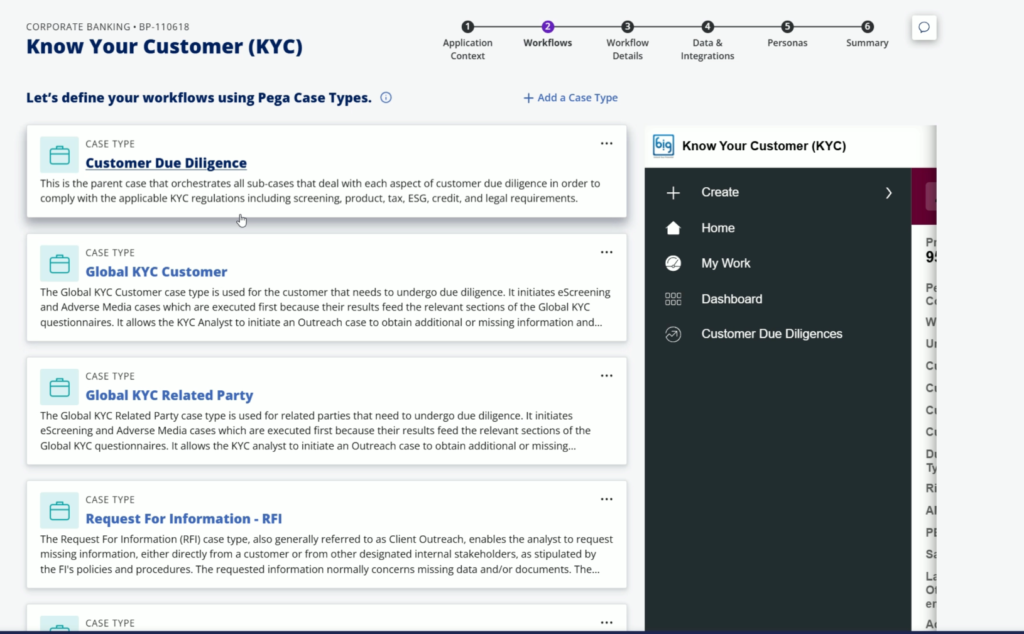
Task: Click the Know Your Customer (KYC) page title
Action: click(x=165, y=47)
